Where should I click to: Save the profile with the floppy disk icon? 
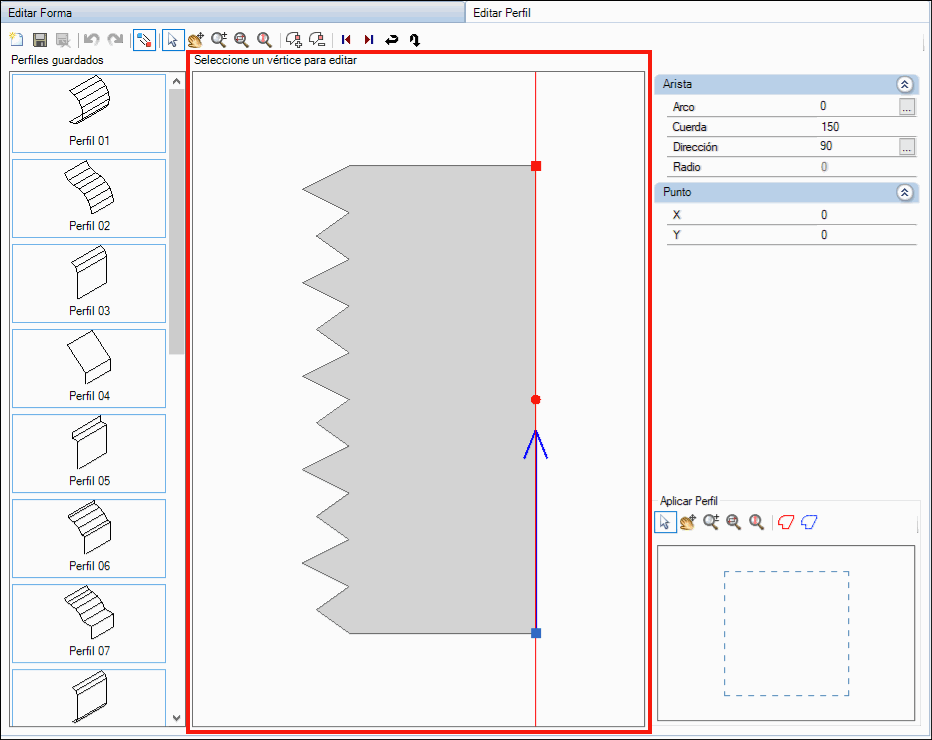tap(40, 40)
